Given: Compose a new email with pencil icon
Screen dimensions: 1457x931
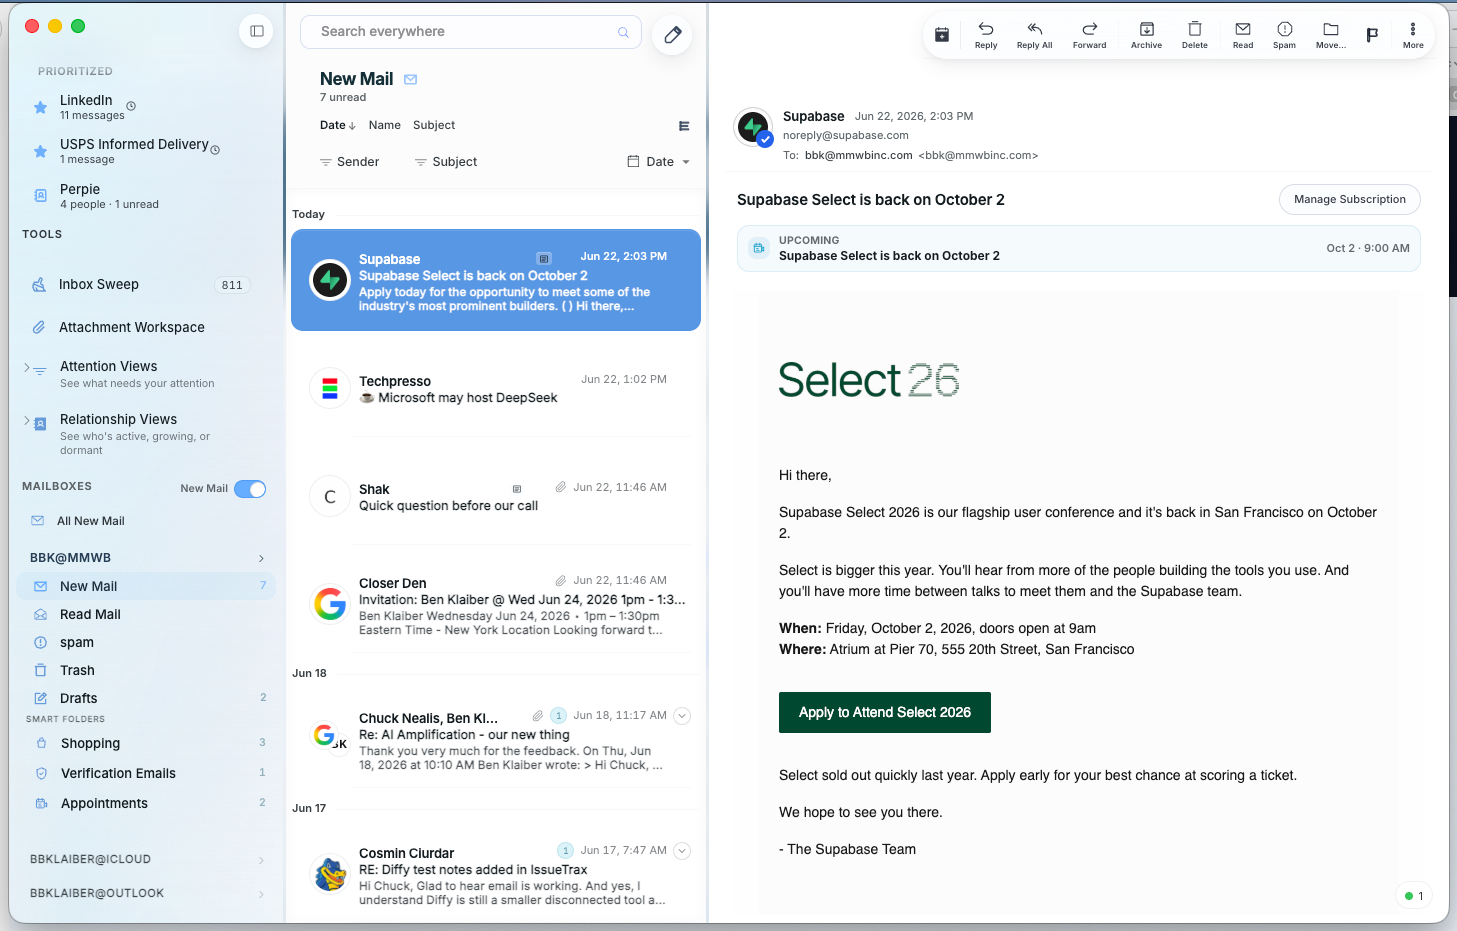Looking at the screenshot, I should pyautogui.click(x=672, y=35).
